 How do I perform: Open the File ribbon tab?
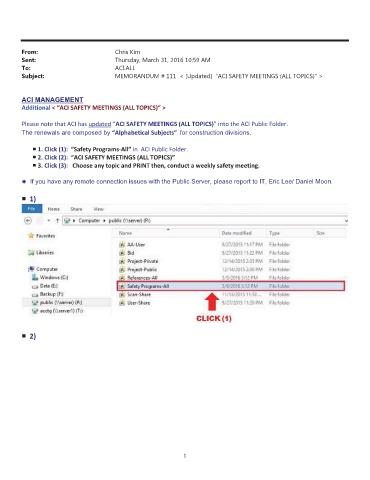click(x=32, y=209)
